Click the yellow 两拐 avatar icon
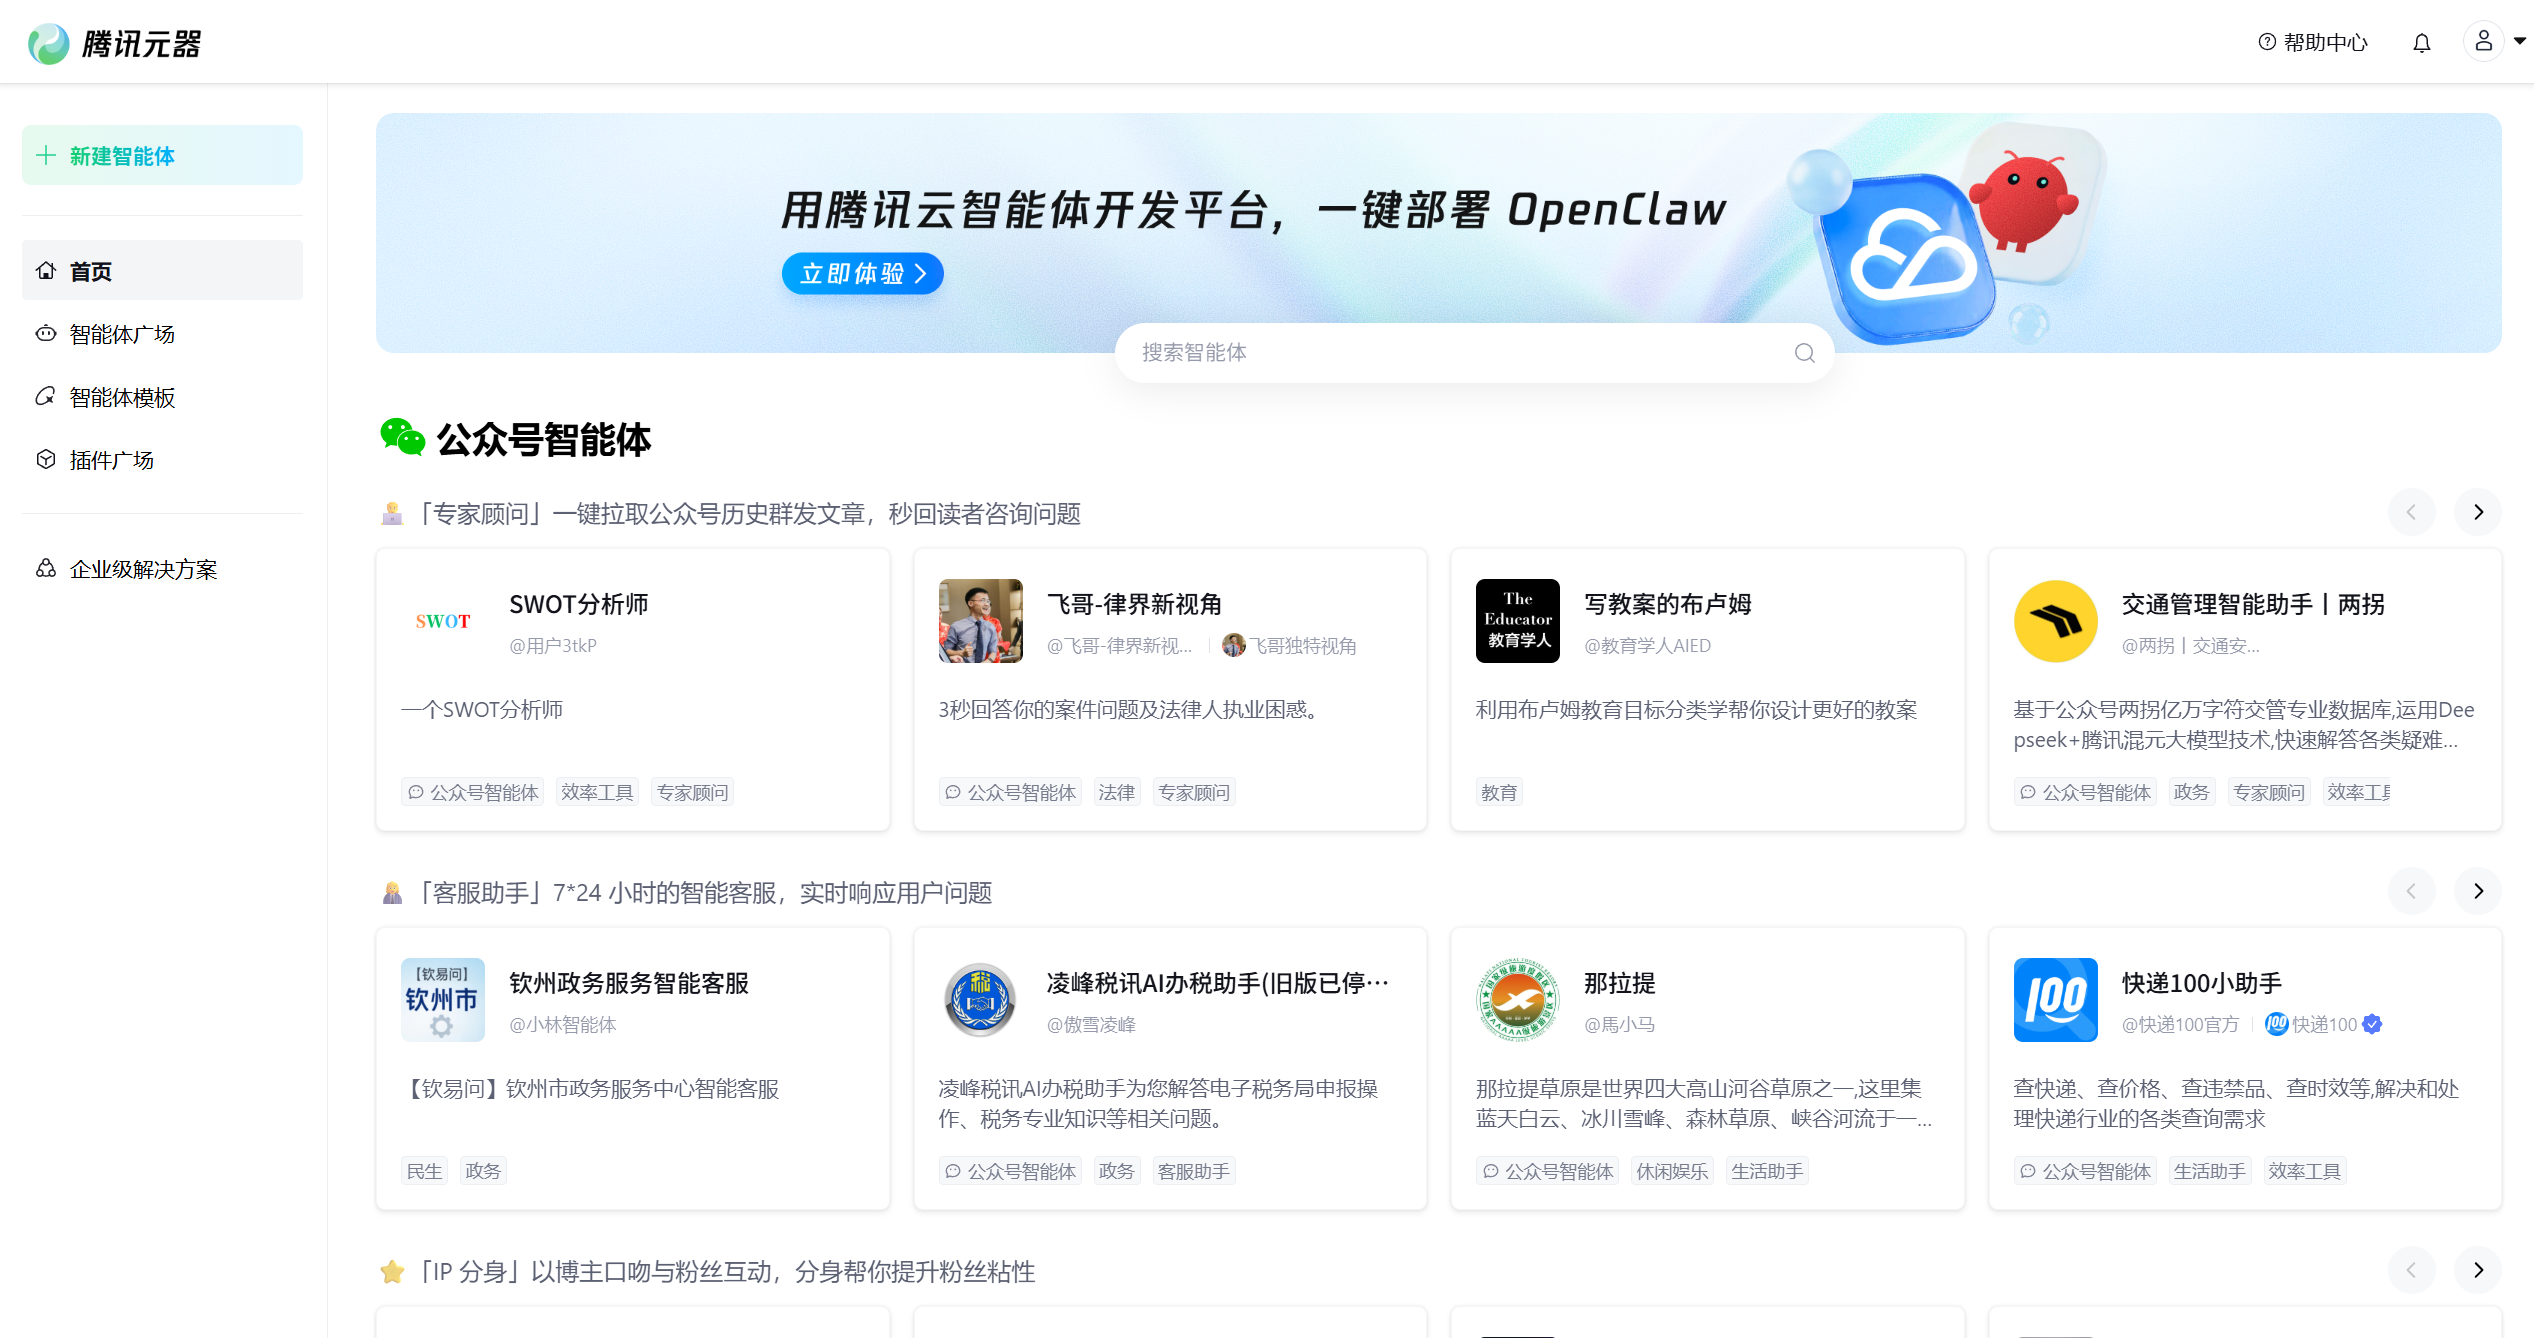This screenshot has width=2534, height=1338. pyautogui.click(x=2055, y=621)
